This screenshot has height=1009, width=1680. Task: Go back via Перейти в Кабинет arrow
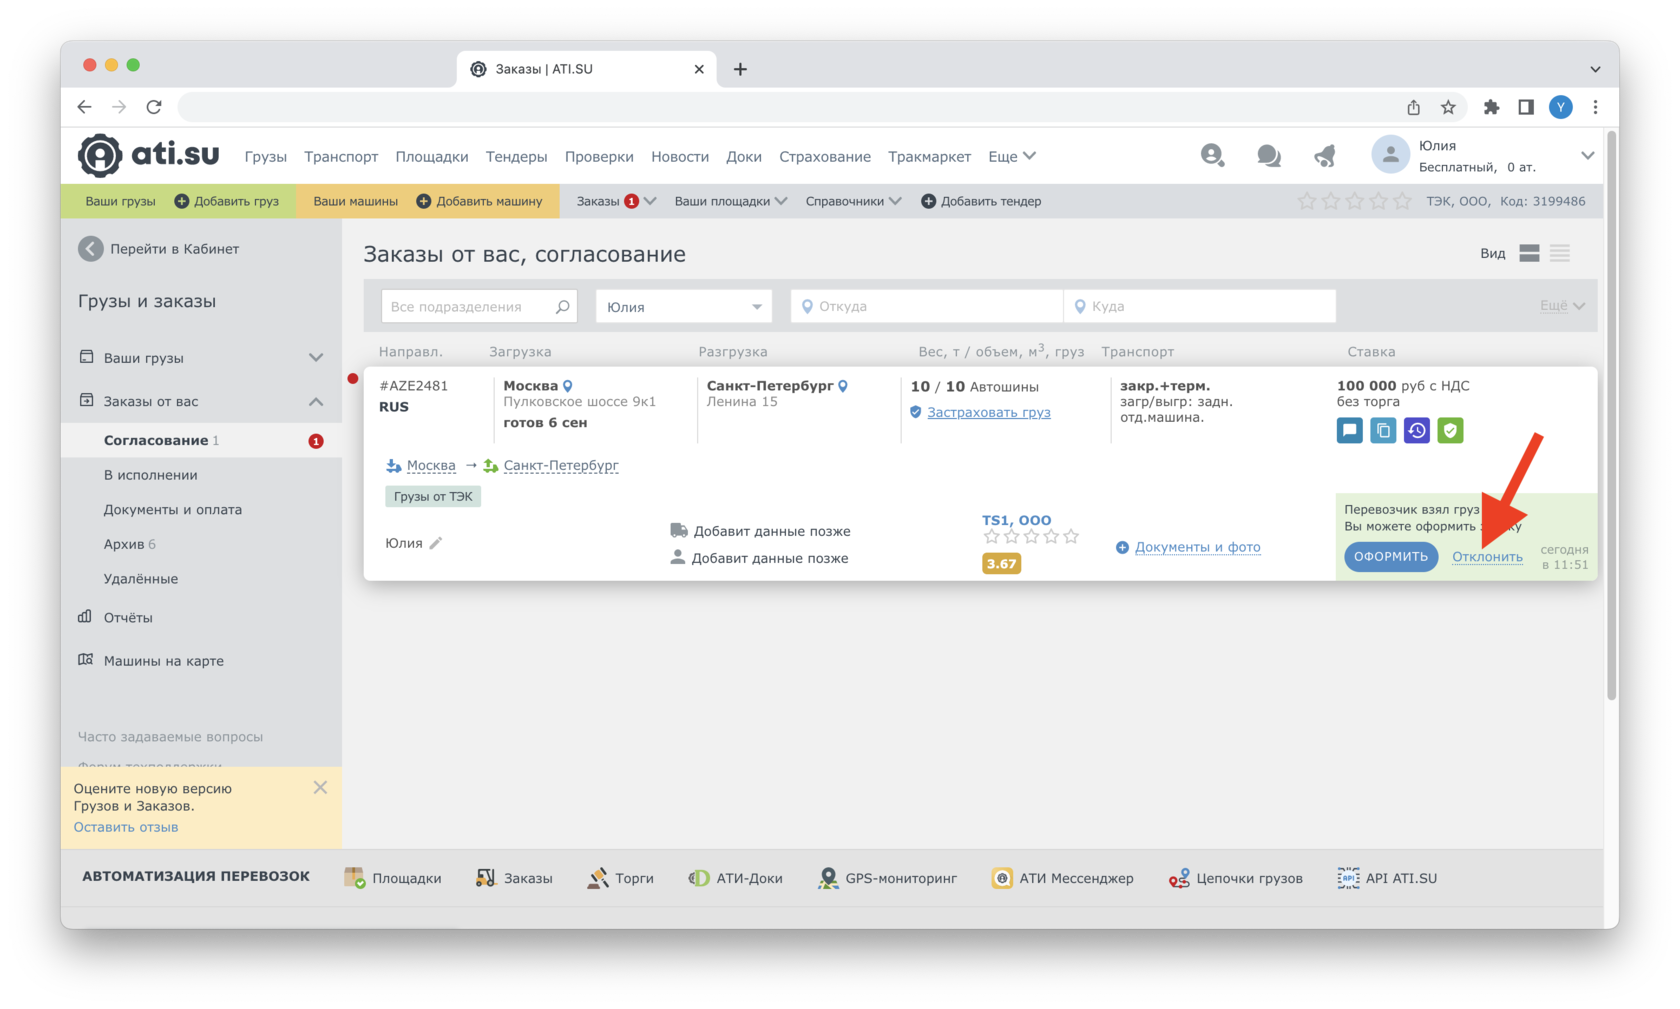91,249
